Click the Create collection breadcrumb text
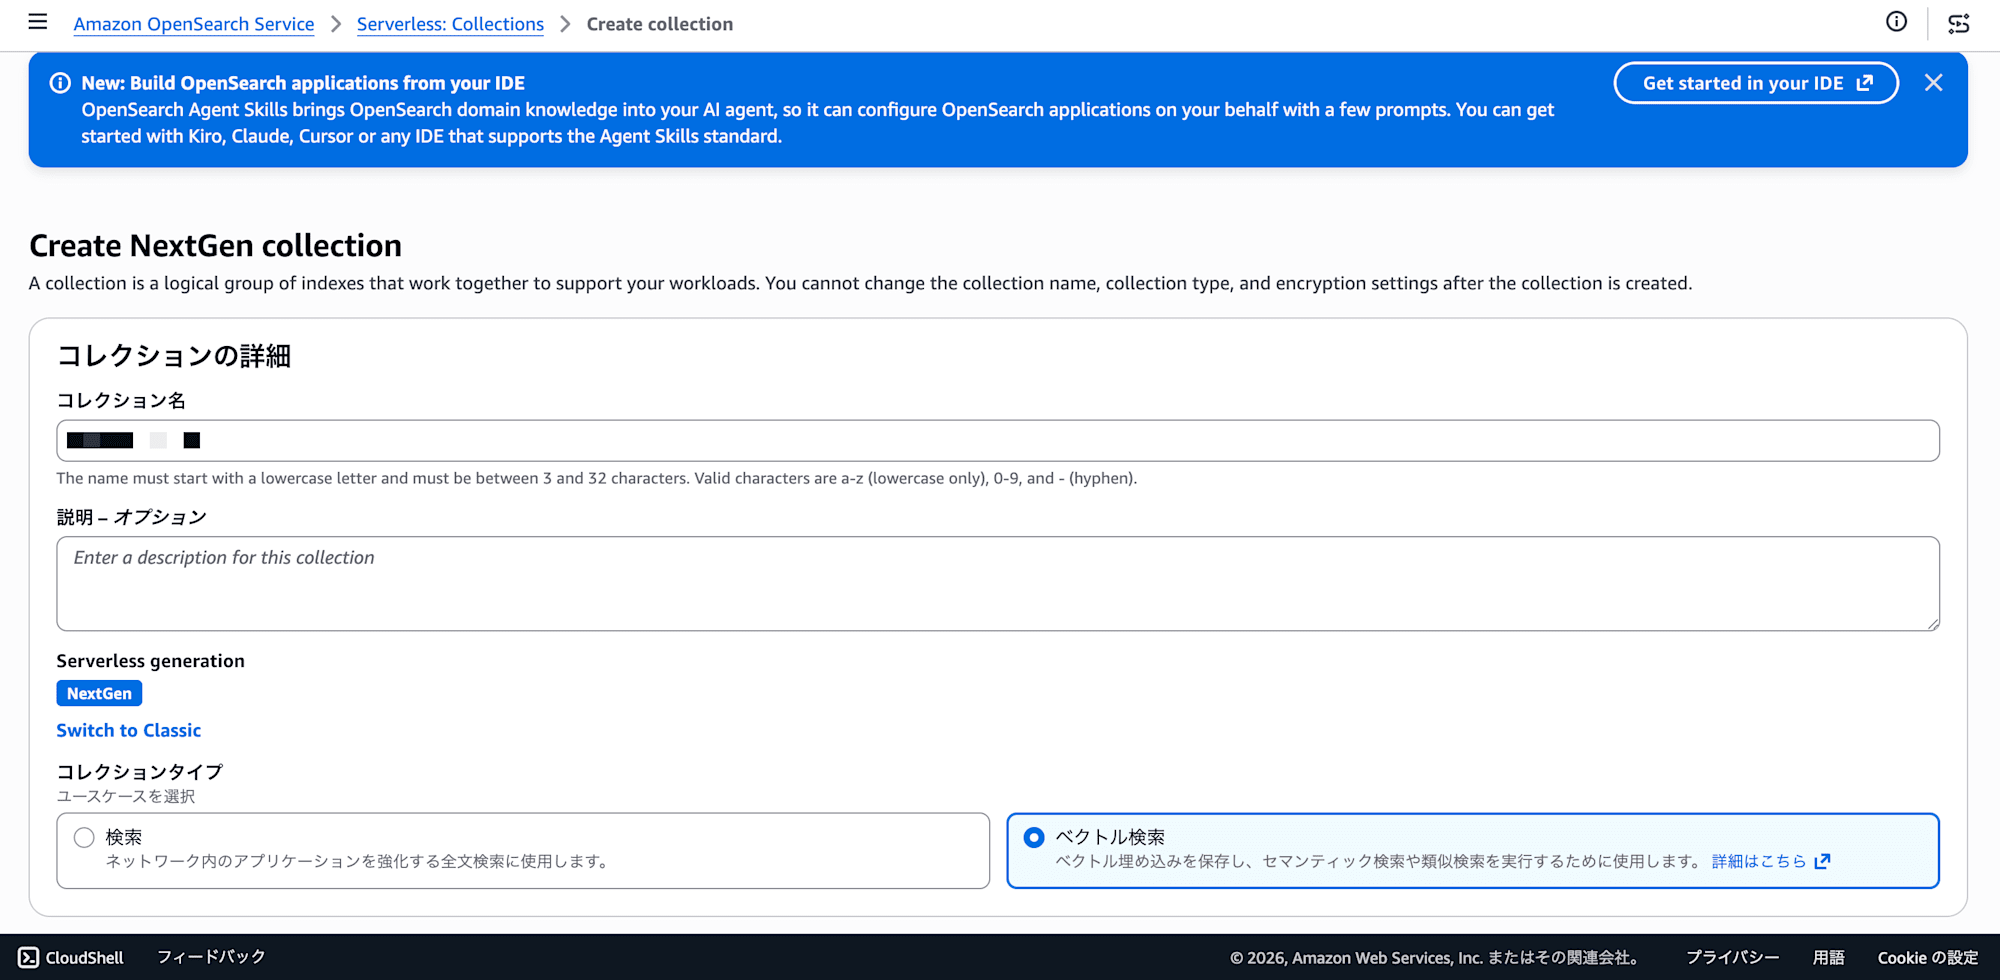 tap(660, 24)
